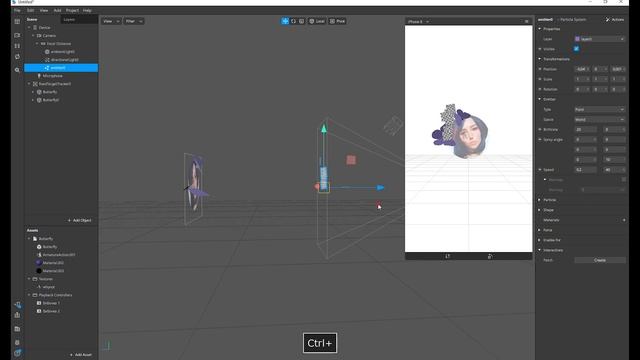Open the View menu in menu bar
This screenshot has width=640, height=360.
point(44,10)
